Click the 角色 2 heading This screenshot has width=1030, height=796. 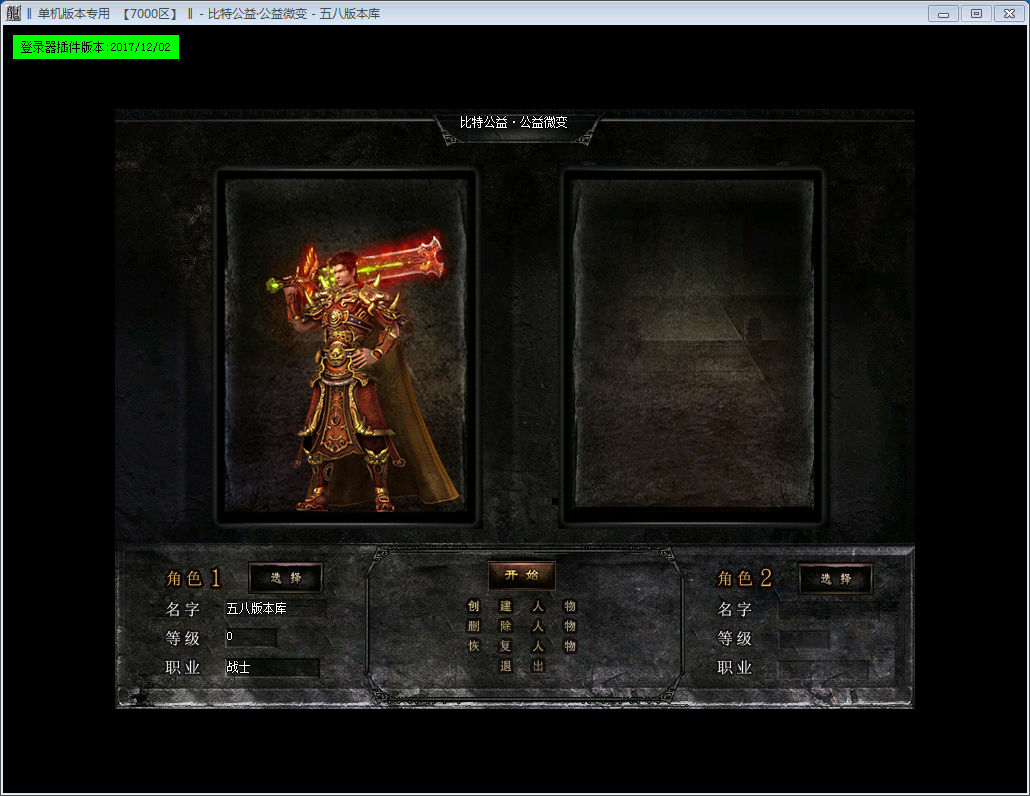(744, 578)
